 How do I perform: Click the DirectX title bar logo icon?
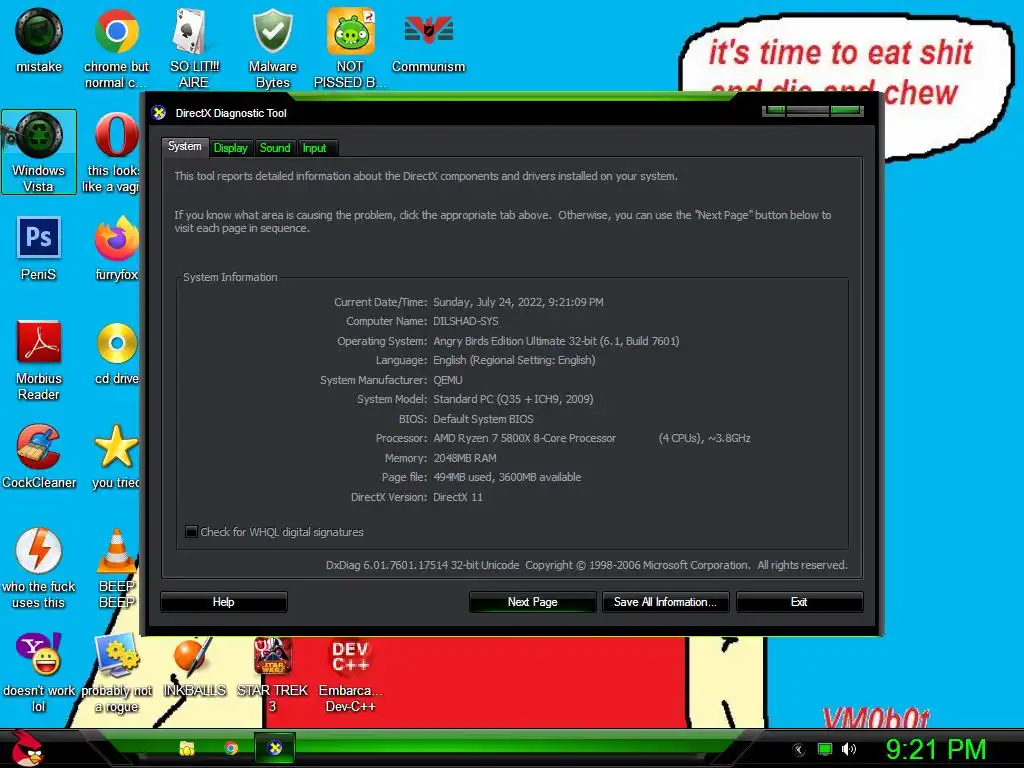[x=159, y=113]
